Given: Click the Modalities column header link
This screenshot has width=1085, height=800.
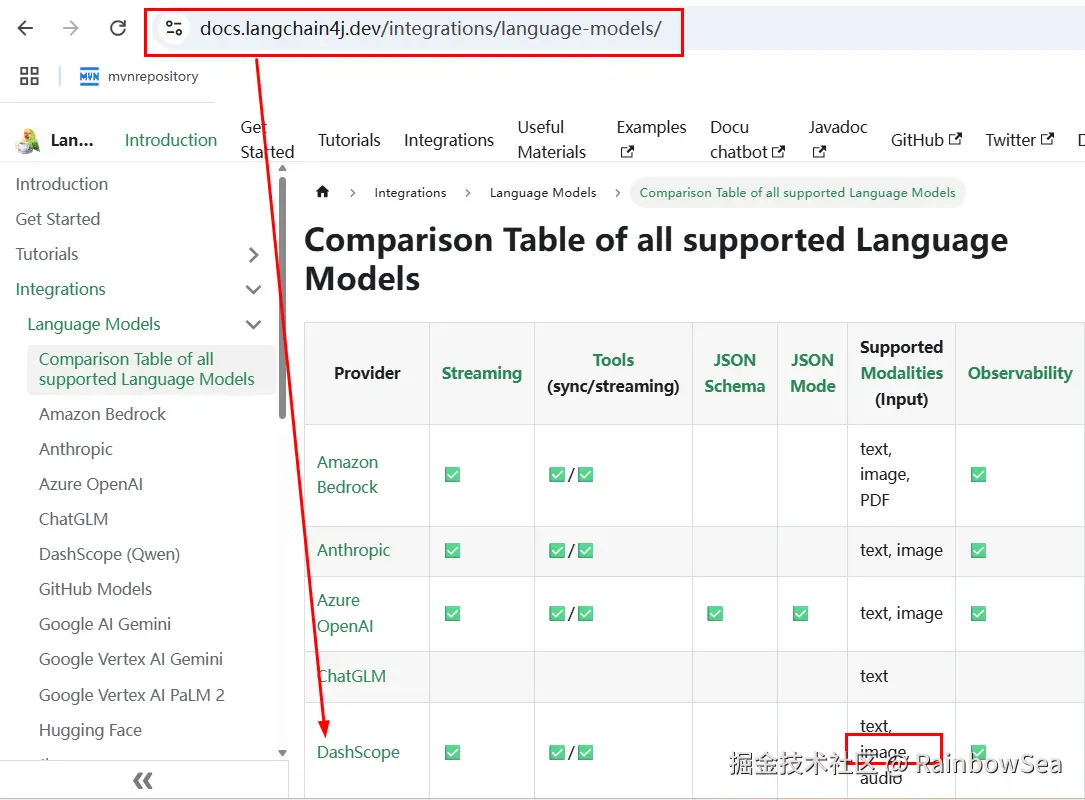Looking at the screenshot, I should (902, 374).
